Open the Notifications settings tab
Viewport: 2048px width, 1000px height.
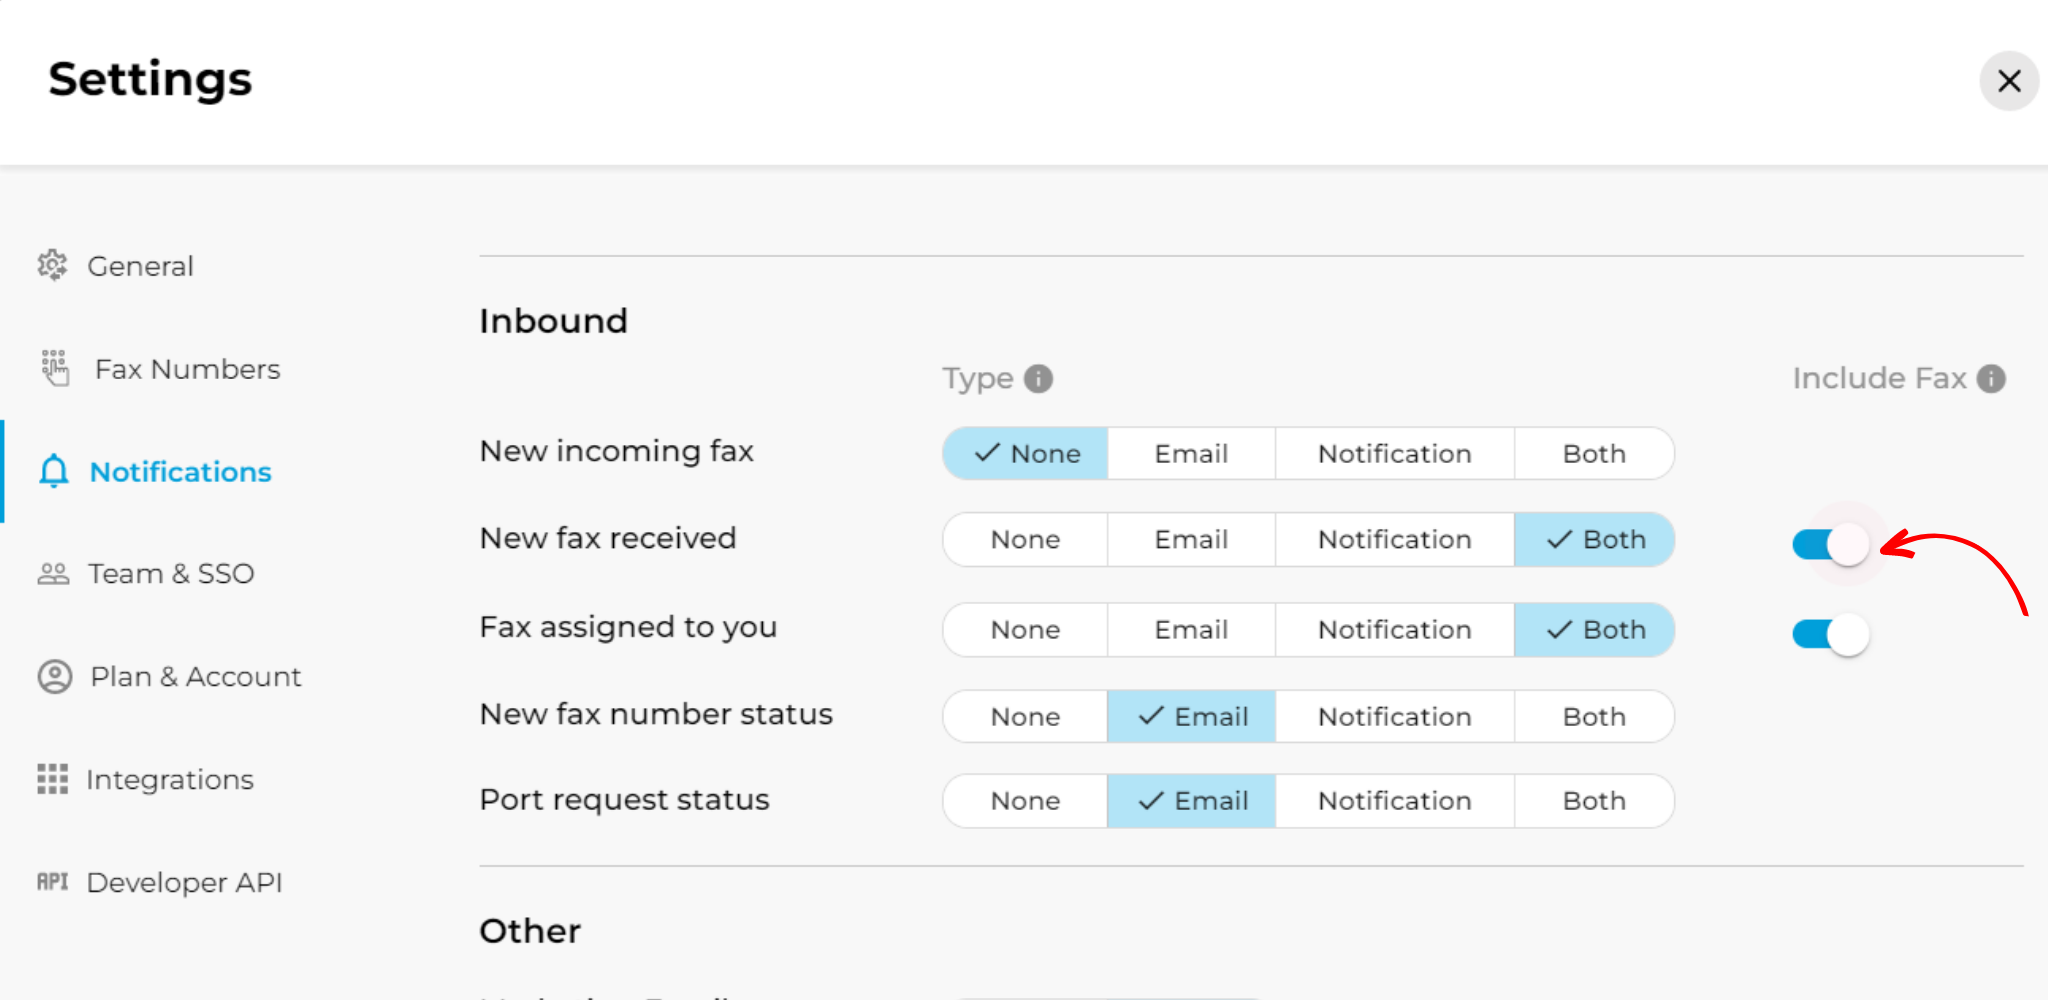pos(180,471)
